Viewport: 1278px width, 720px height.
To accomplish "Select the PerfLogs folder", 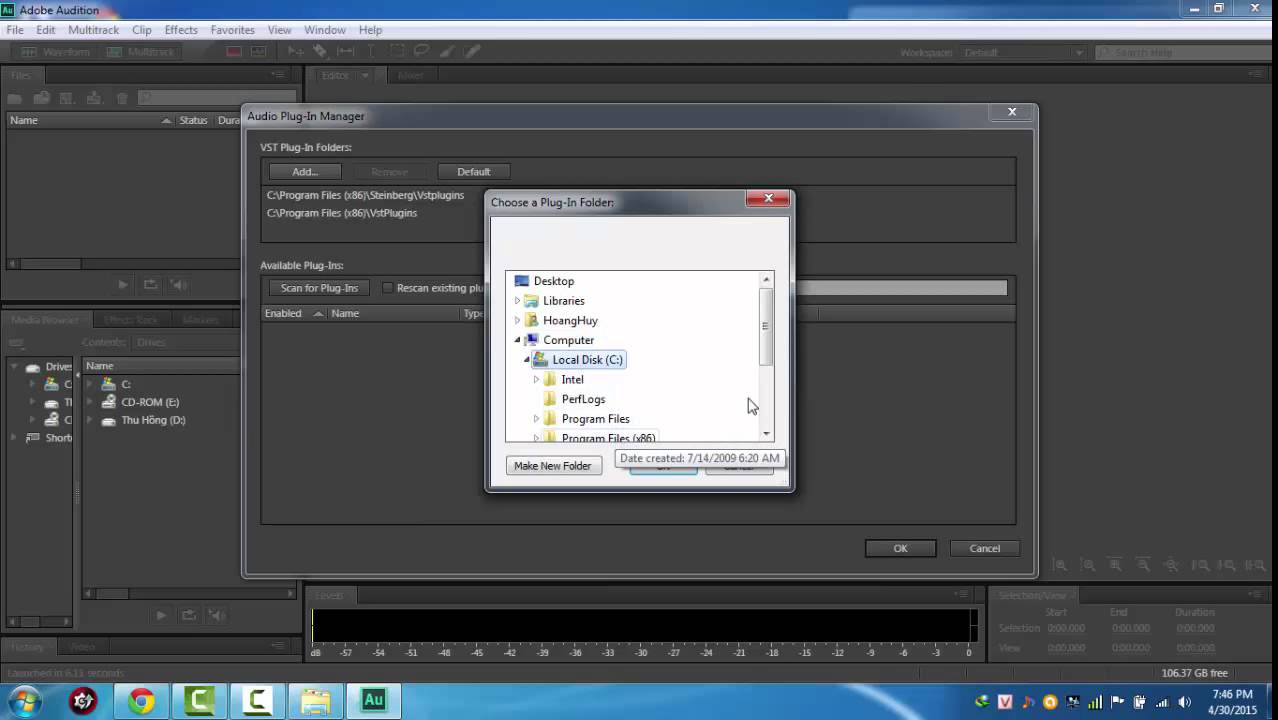I will 583,399.
